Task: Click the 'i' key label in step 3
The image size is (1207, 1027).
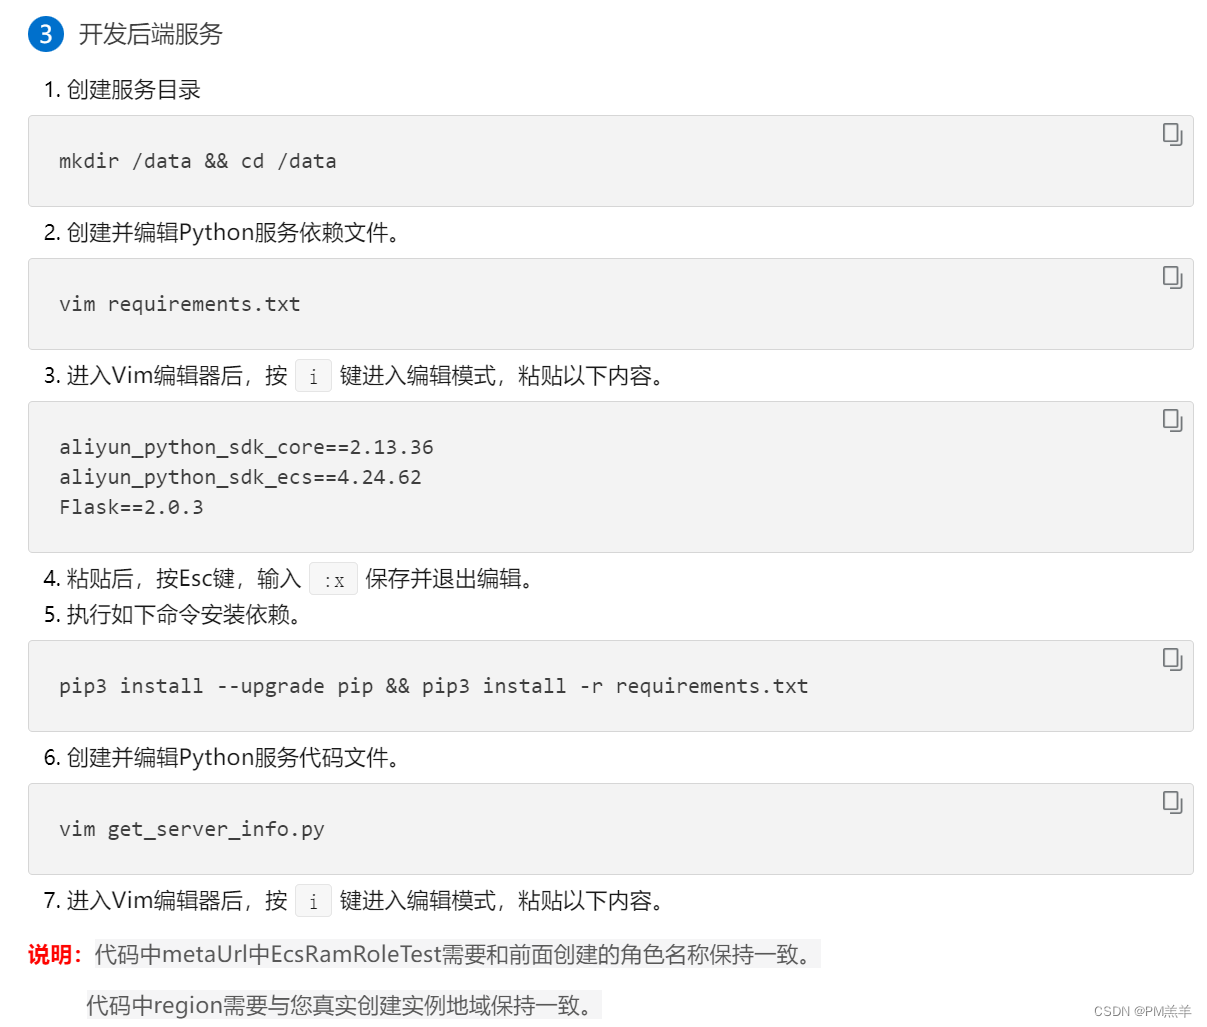Action: pyautogui.click(x=313, y=376)
